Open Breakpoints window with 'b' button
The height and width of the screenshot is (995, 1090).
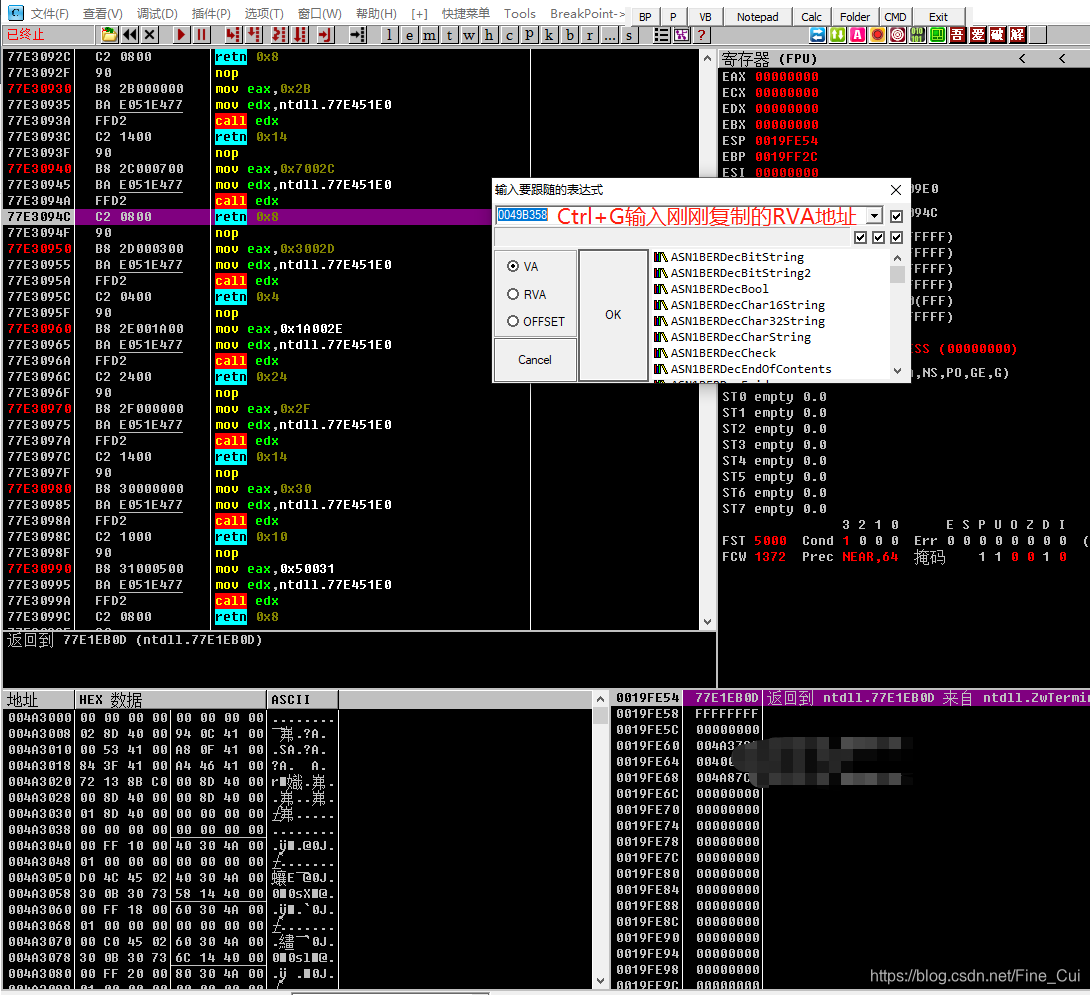[570, 35]
